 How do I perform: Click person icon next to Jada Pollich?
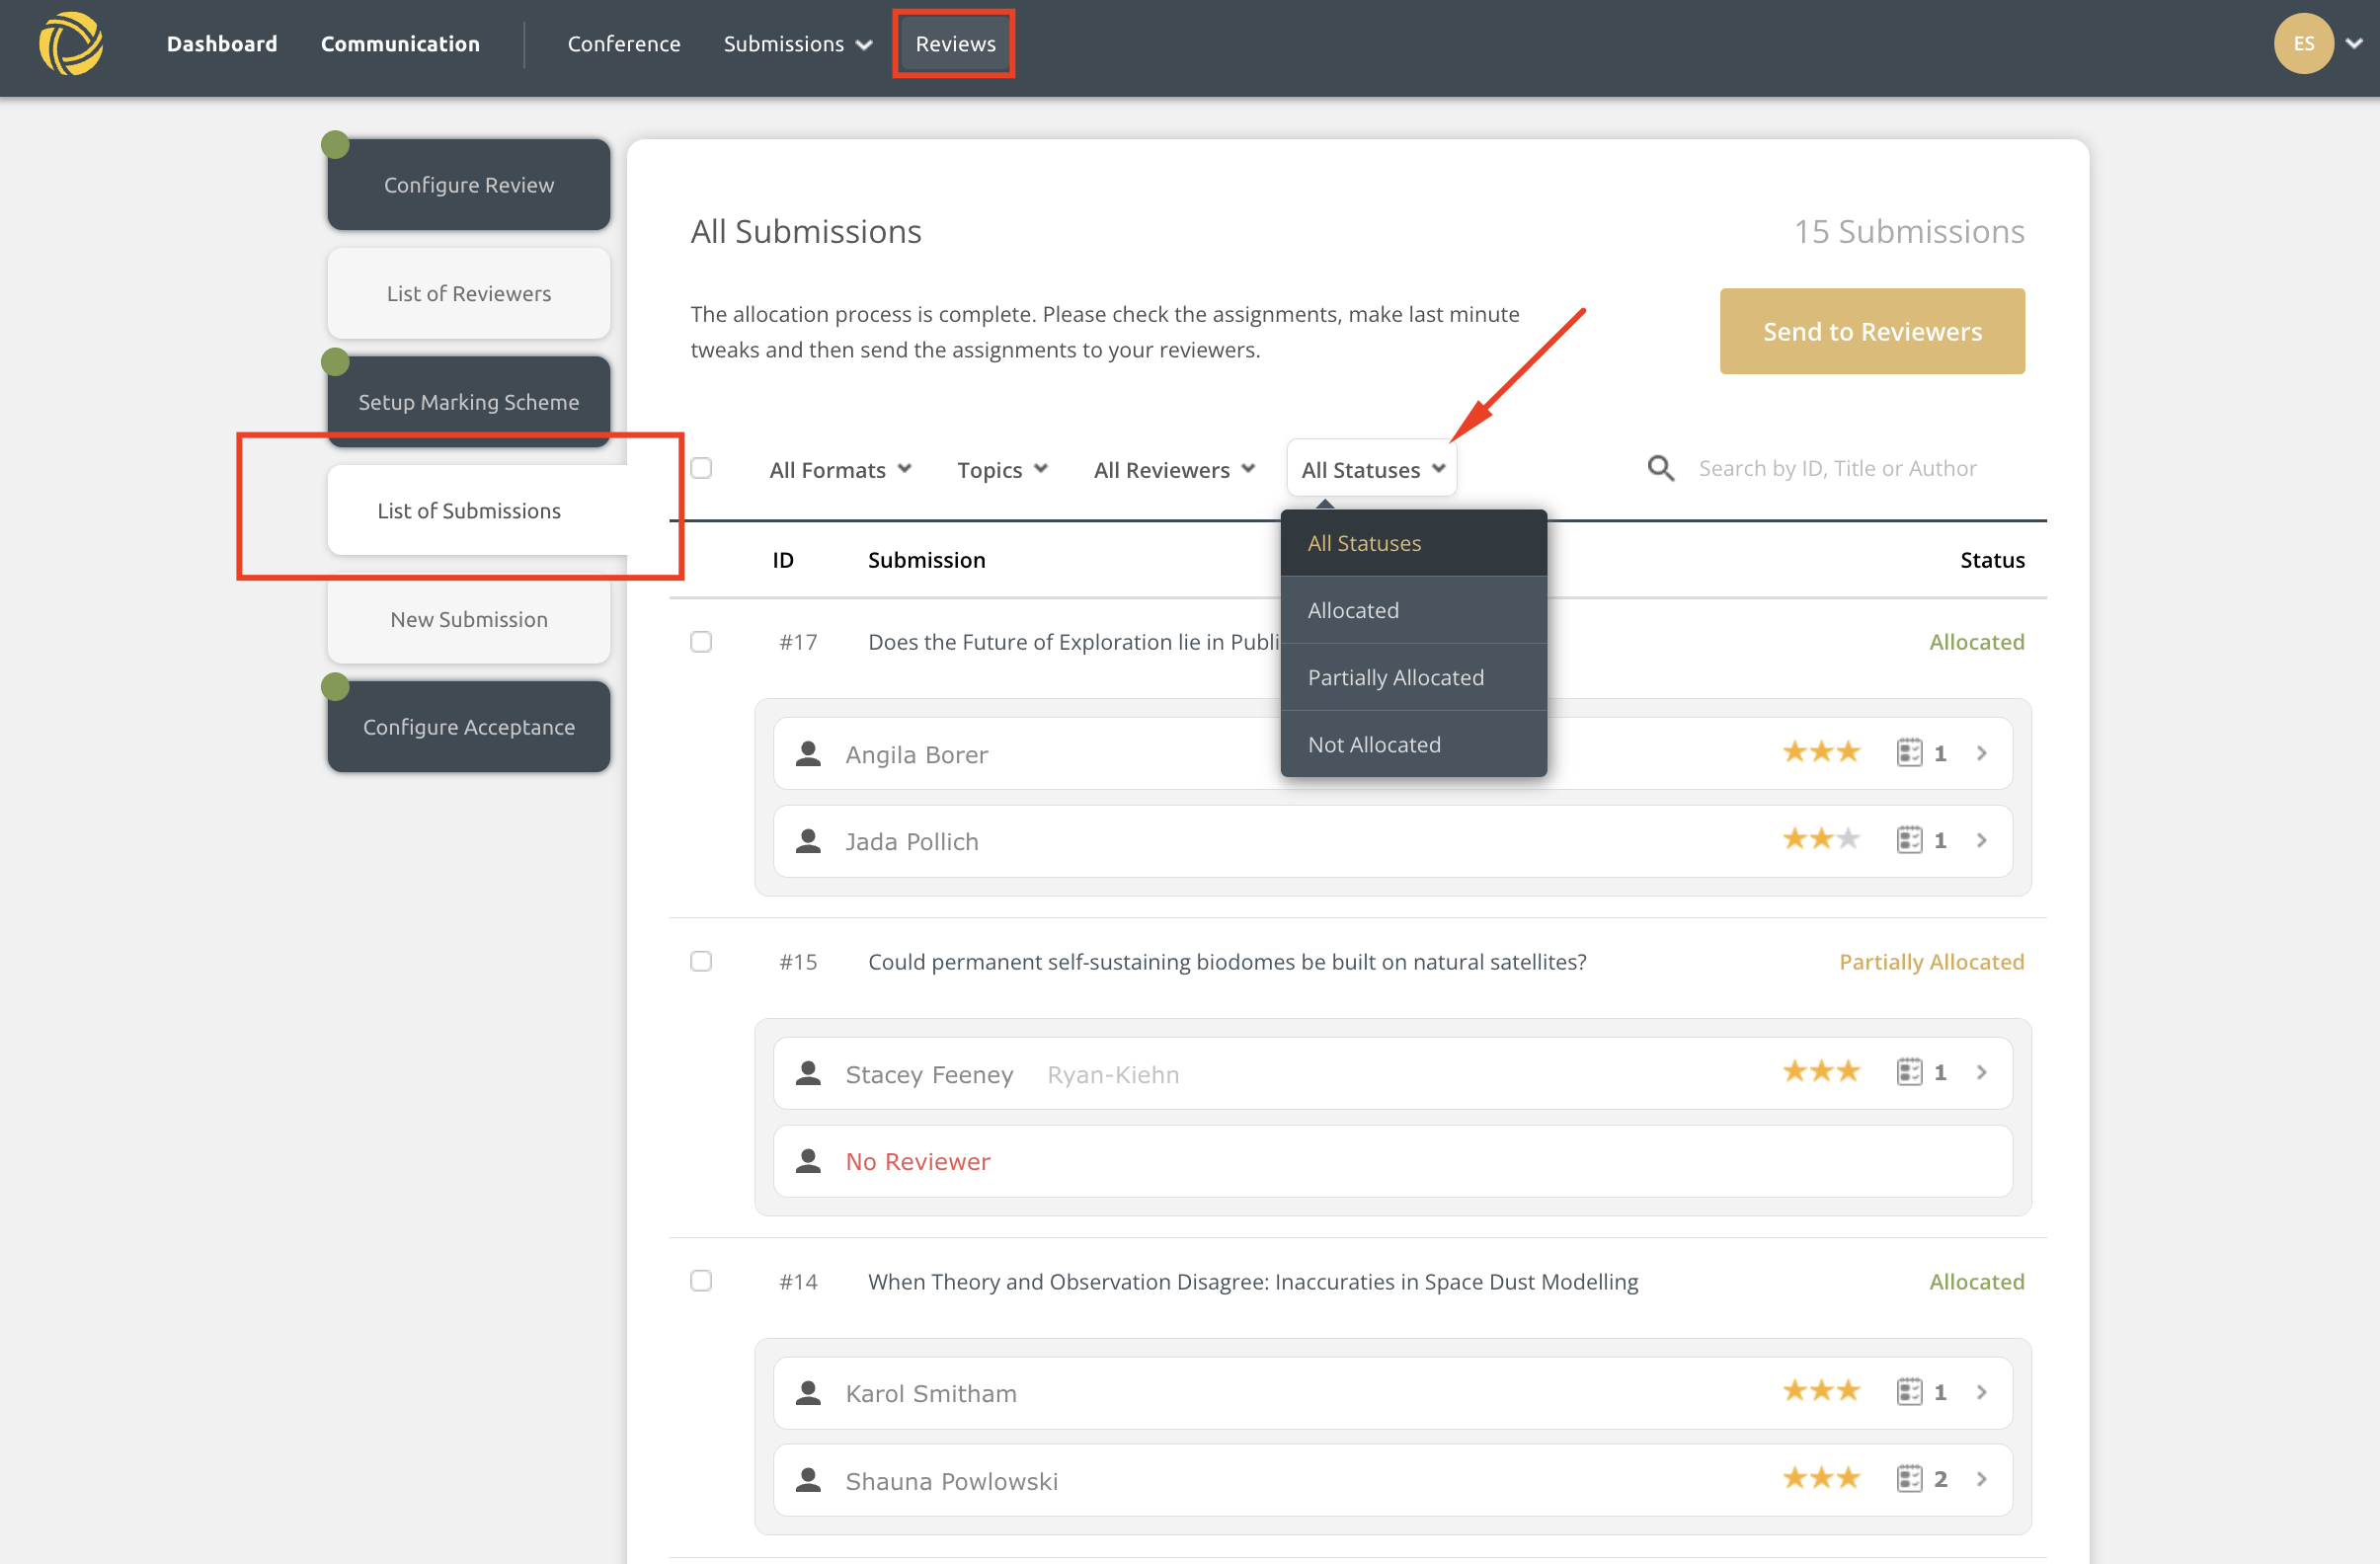tap(808, 841)
